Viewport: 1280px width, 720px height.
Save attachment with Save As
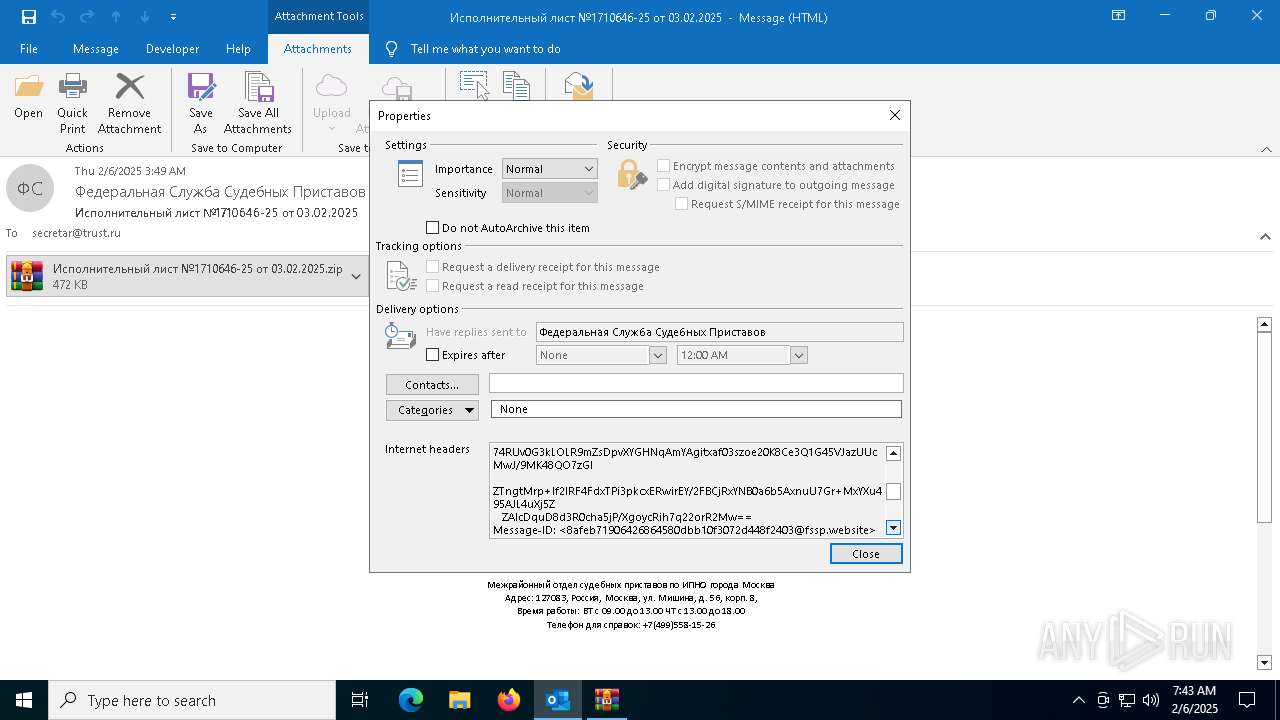pyautogui.click(x=201, y=103)
